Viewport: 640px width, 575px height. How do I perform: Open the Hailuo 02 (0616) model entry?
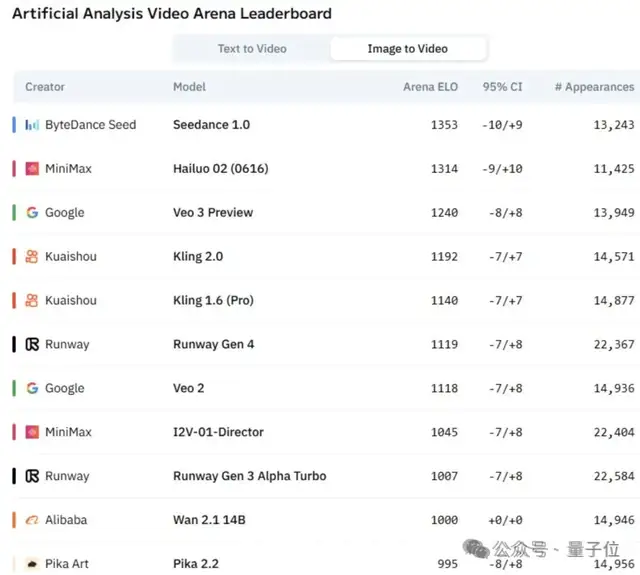point(220,169)
